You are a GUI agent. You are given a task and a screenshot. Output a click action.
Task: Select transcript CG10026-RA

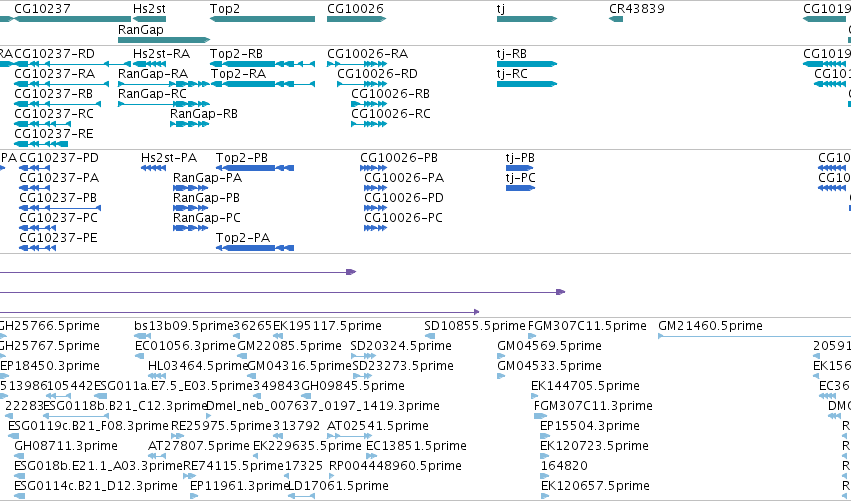pos(367,54)
